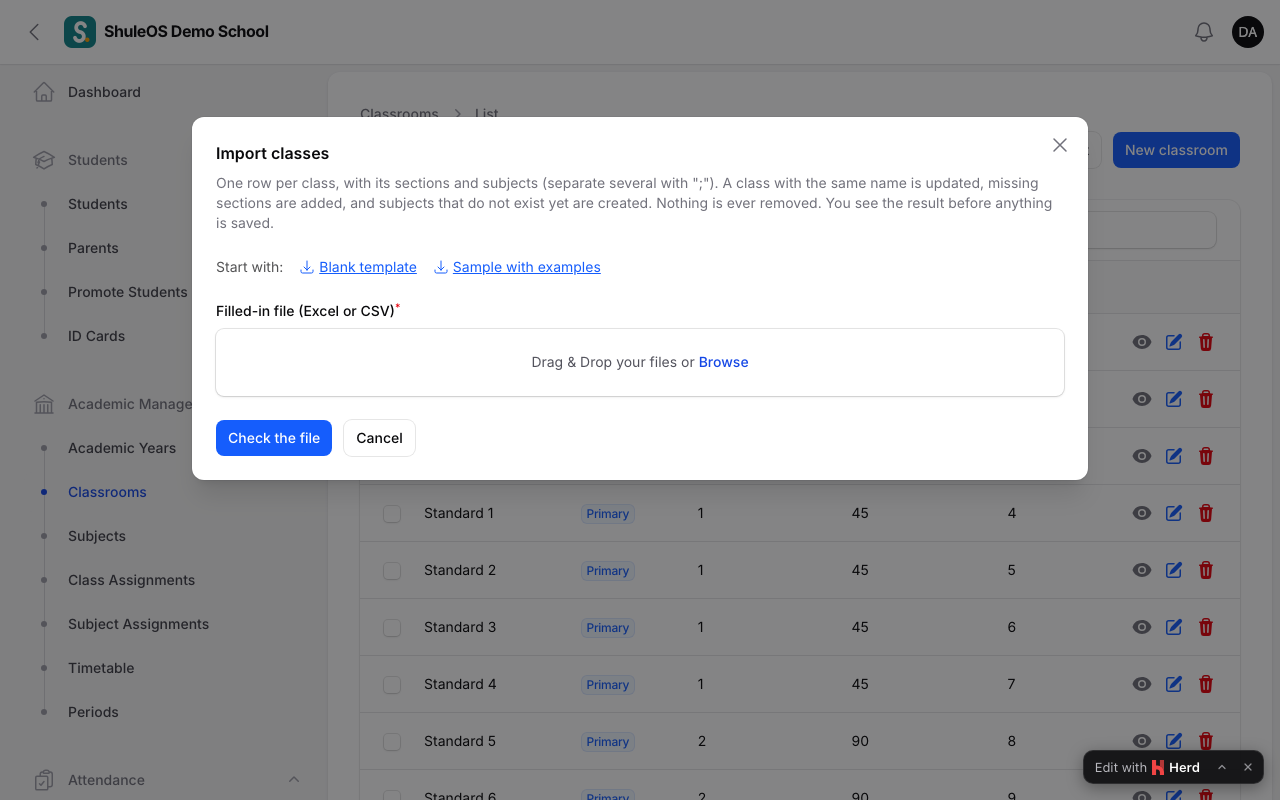View Standard 2 with eye icon
The width and height of the screenshot is (1280, 800).
click(x=1142, y=570)
